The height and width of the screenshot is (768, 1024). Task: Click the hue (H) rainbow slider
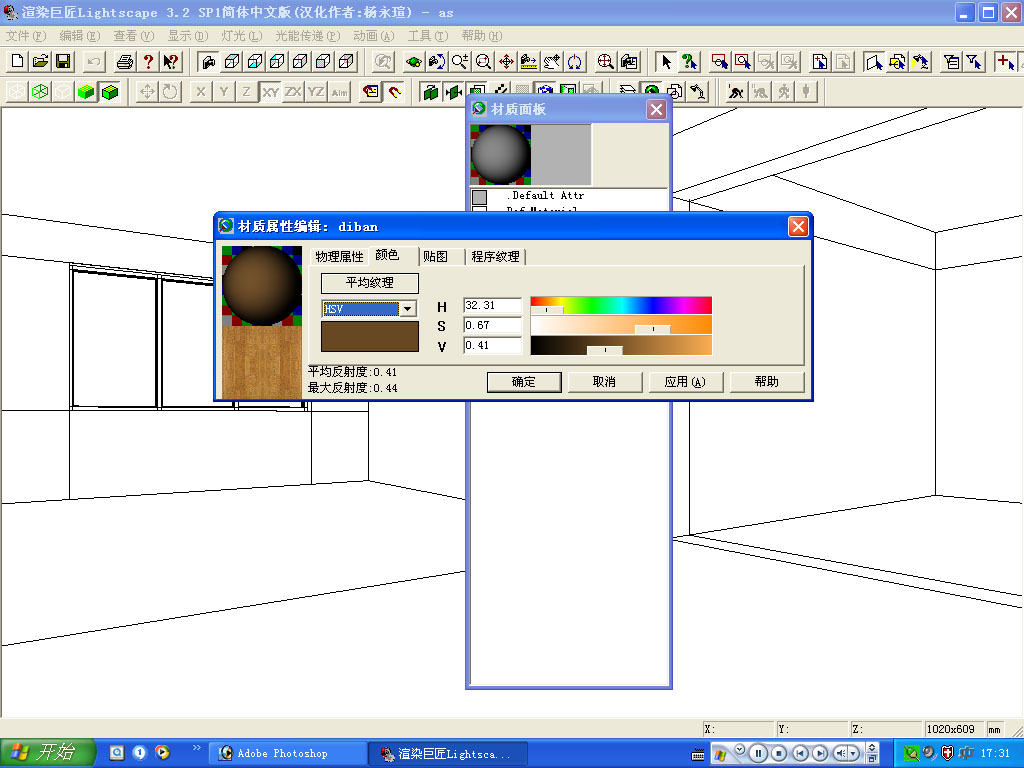coord(620,305)
